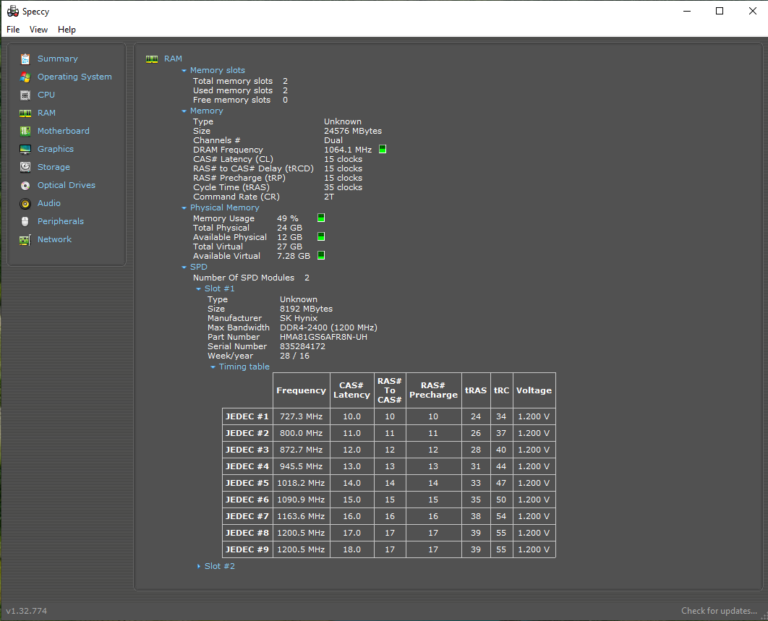Click the green Available Physical indicator

click(x=321, y=237)
